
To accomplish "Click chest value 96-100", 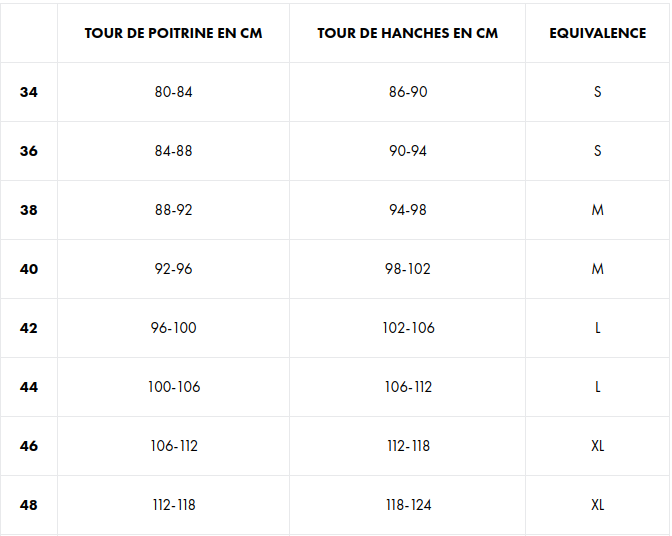I will [x=173, y=328].
